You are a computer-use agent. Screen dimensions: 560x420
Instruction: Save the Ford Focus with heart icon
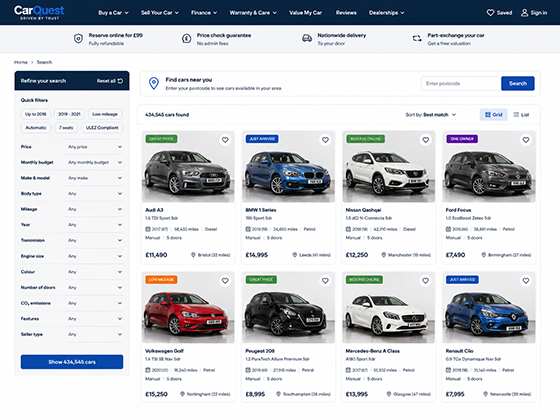(x=526, y=140)
